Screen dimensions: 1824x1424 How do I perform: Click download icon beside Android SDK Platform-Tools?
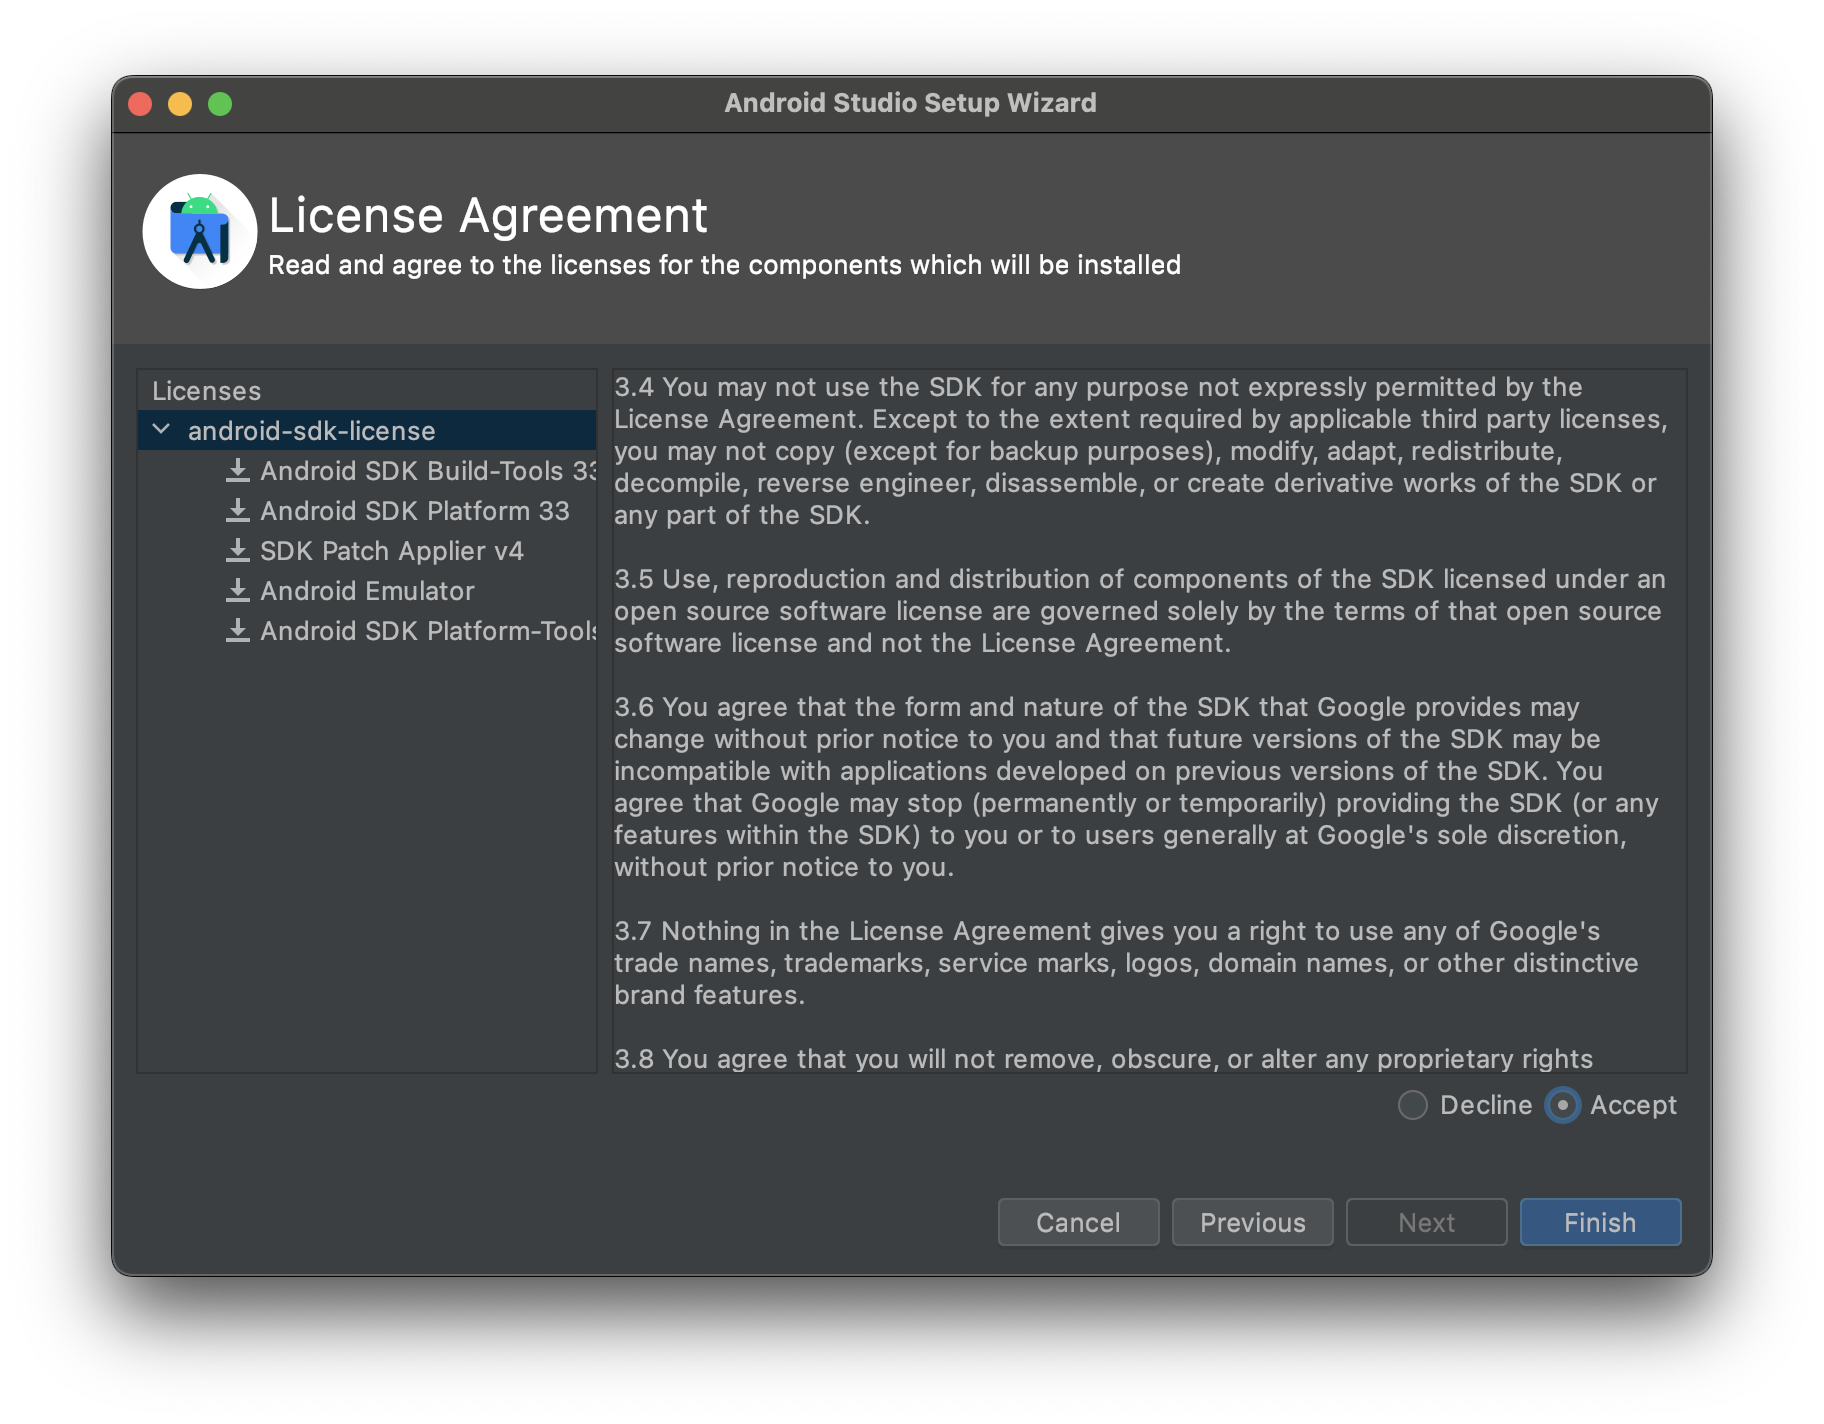237,630
